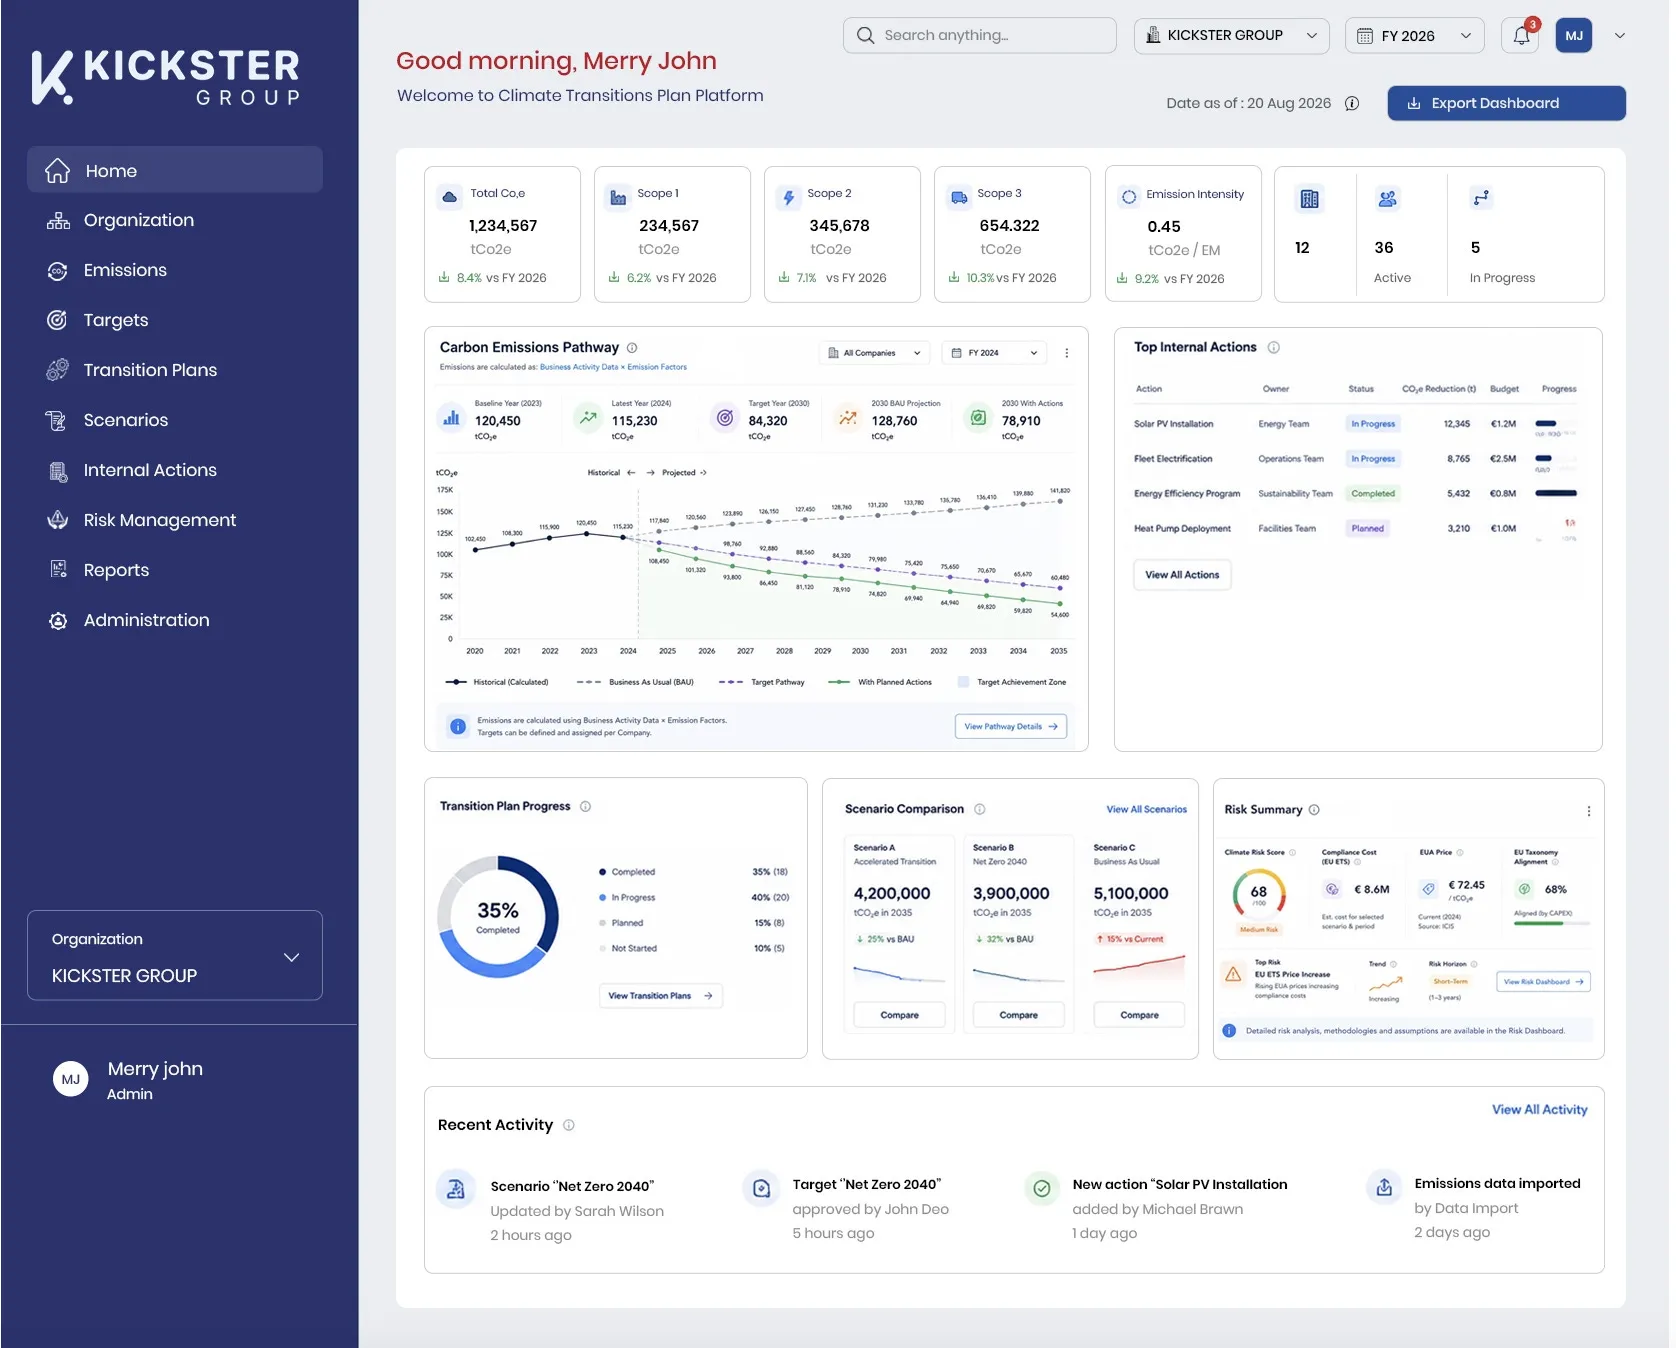Expand the user menu chevron beside MJ
1676x1348 pixels.
click(x=1620, y=36)
